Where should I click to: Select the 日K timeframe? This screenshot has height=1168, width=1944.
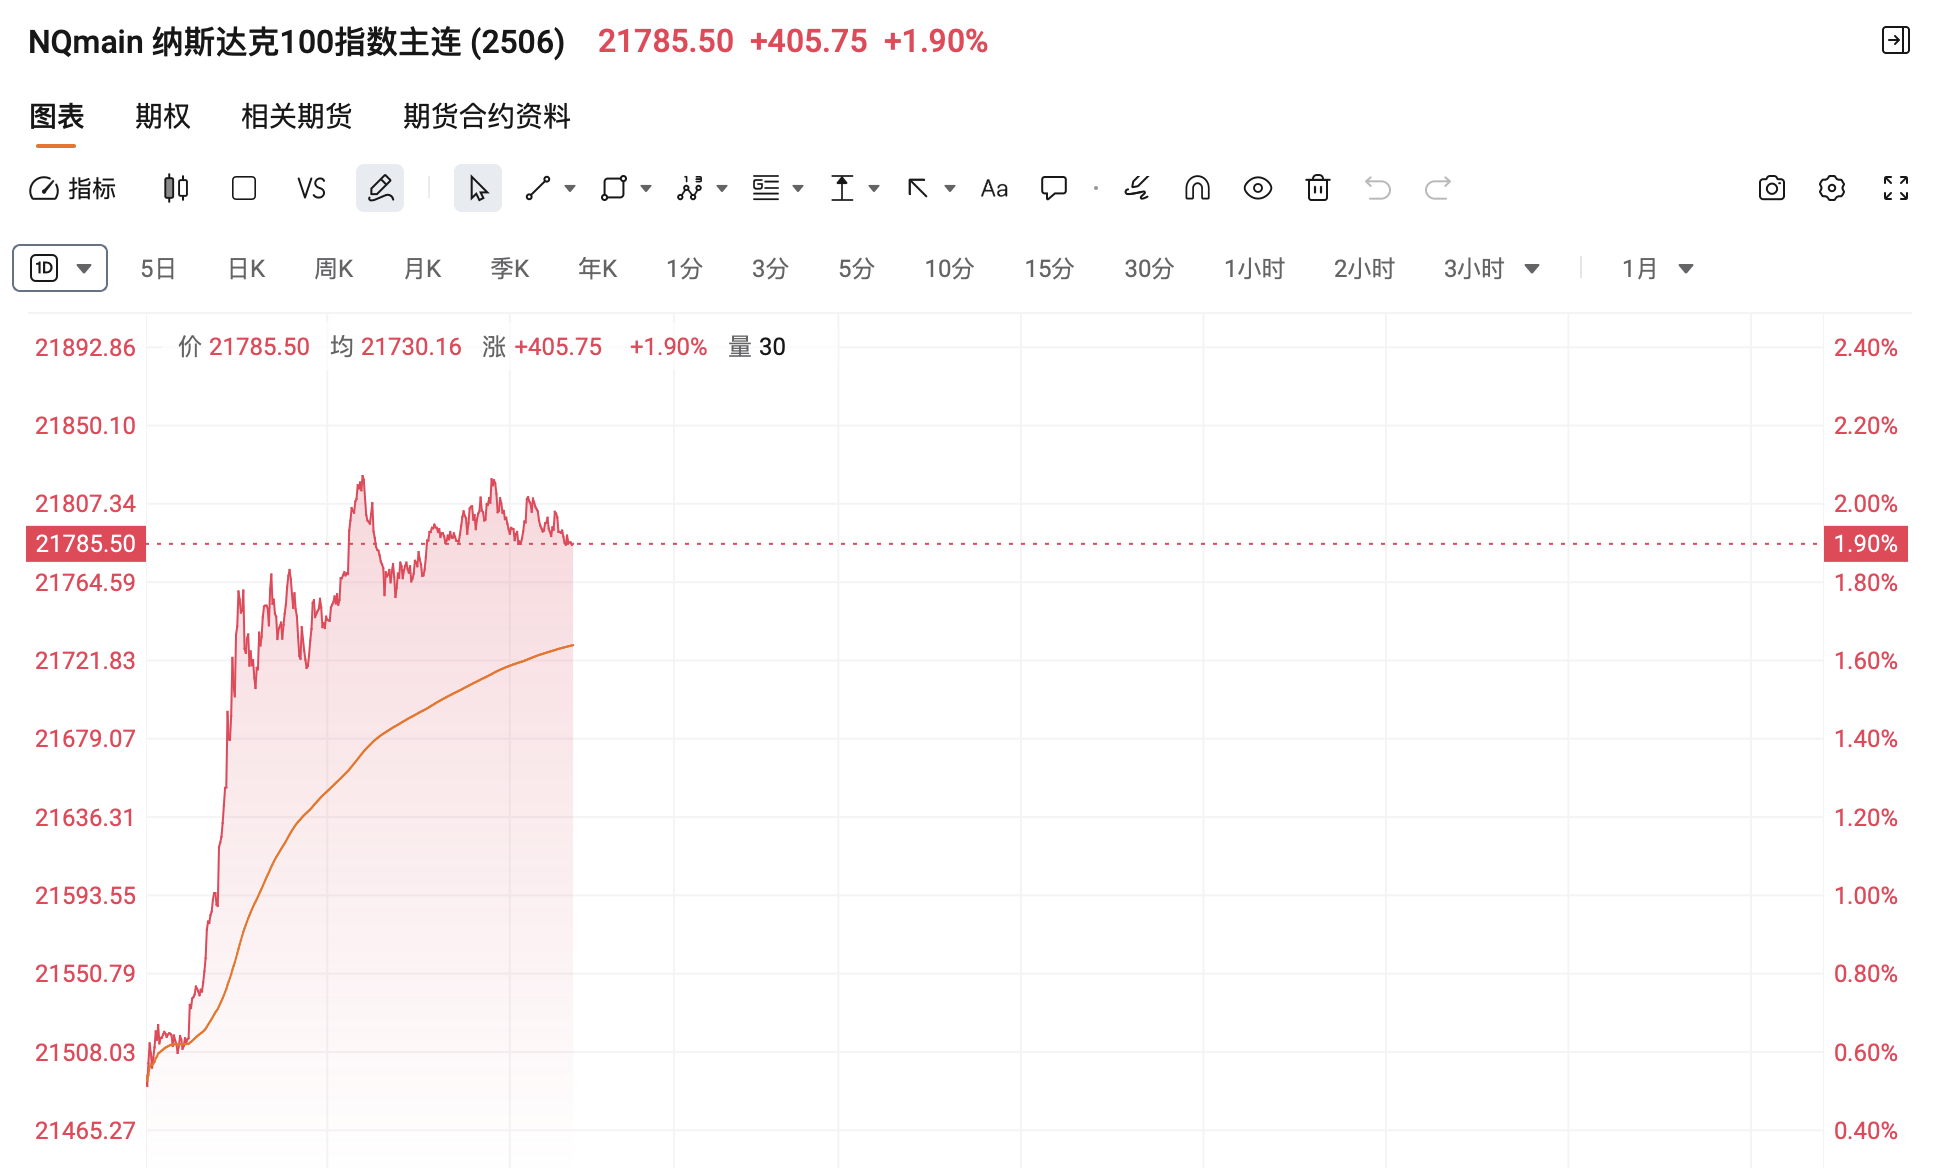click(246, 268)
